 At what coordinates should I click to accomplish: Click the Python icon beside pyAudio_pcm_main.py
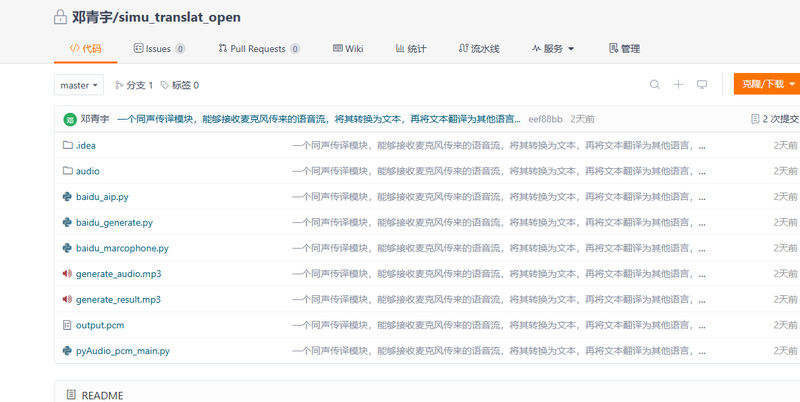[x=67, y=350]
